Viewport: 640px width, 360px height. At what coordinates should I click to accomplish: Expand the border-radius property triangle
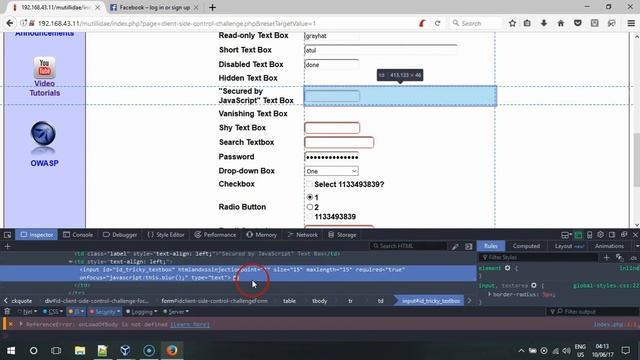[x=489, y=294]
